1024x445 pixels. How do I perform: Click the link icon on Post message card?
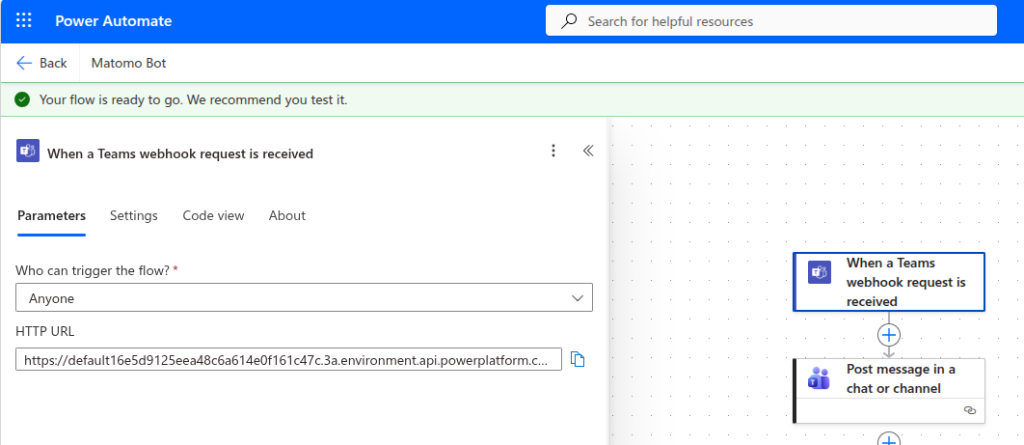tap(968, 410)
